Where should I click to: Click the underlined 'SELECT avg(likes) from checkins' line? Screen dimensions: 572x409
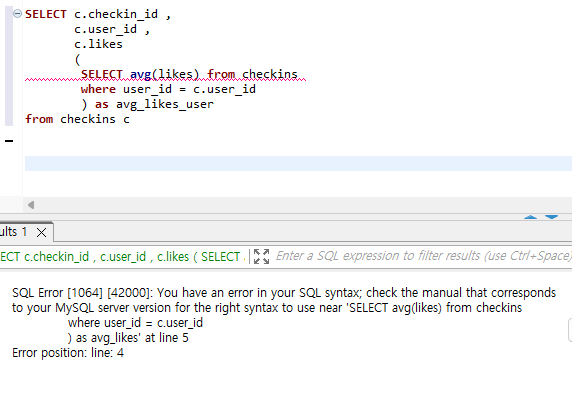(189, 74)
